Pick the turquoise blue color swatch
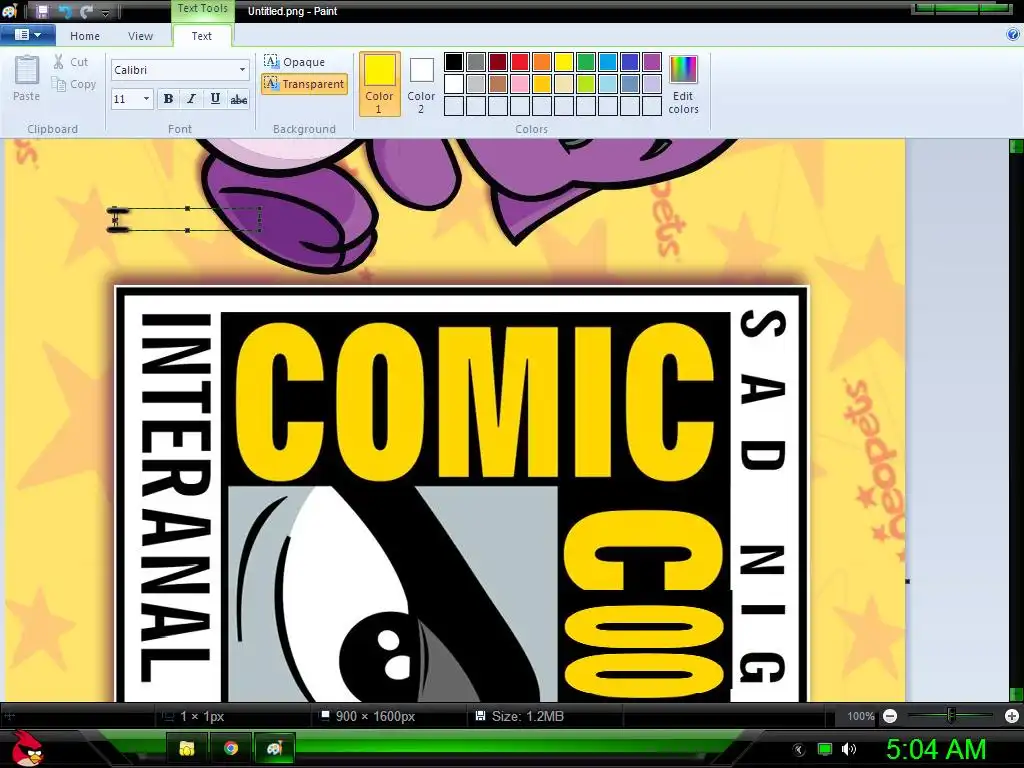The width and height of the screenshot is (1024, 768). pos(608,62)
